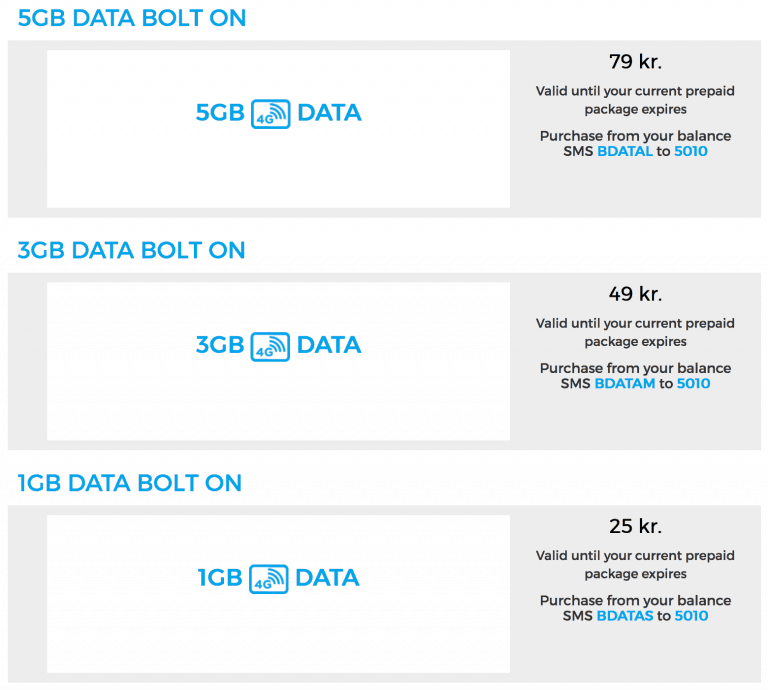
Task: Click the 4G icon in 3GB data card
Action: coord(270,346)
